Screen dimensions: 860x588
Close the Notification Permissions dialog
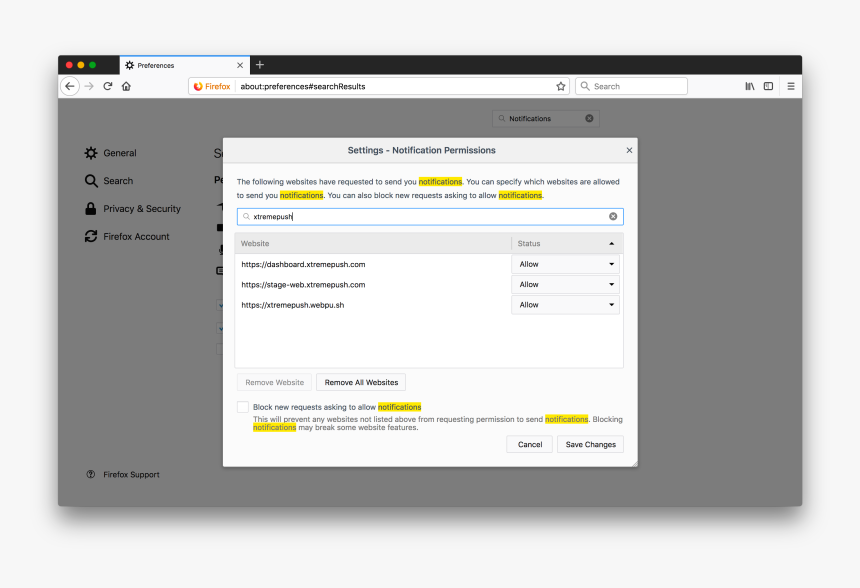click(629, 150)
